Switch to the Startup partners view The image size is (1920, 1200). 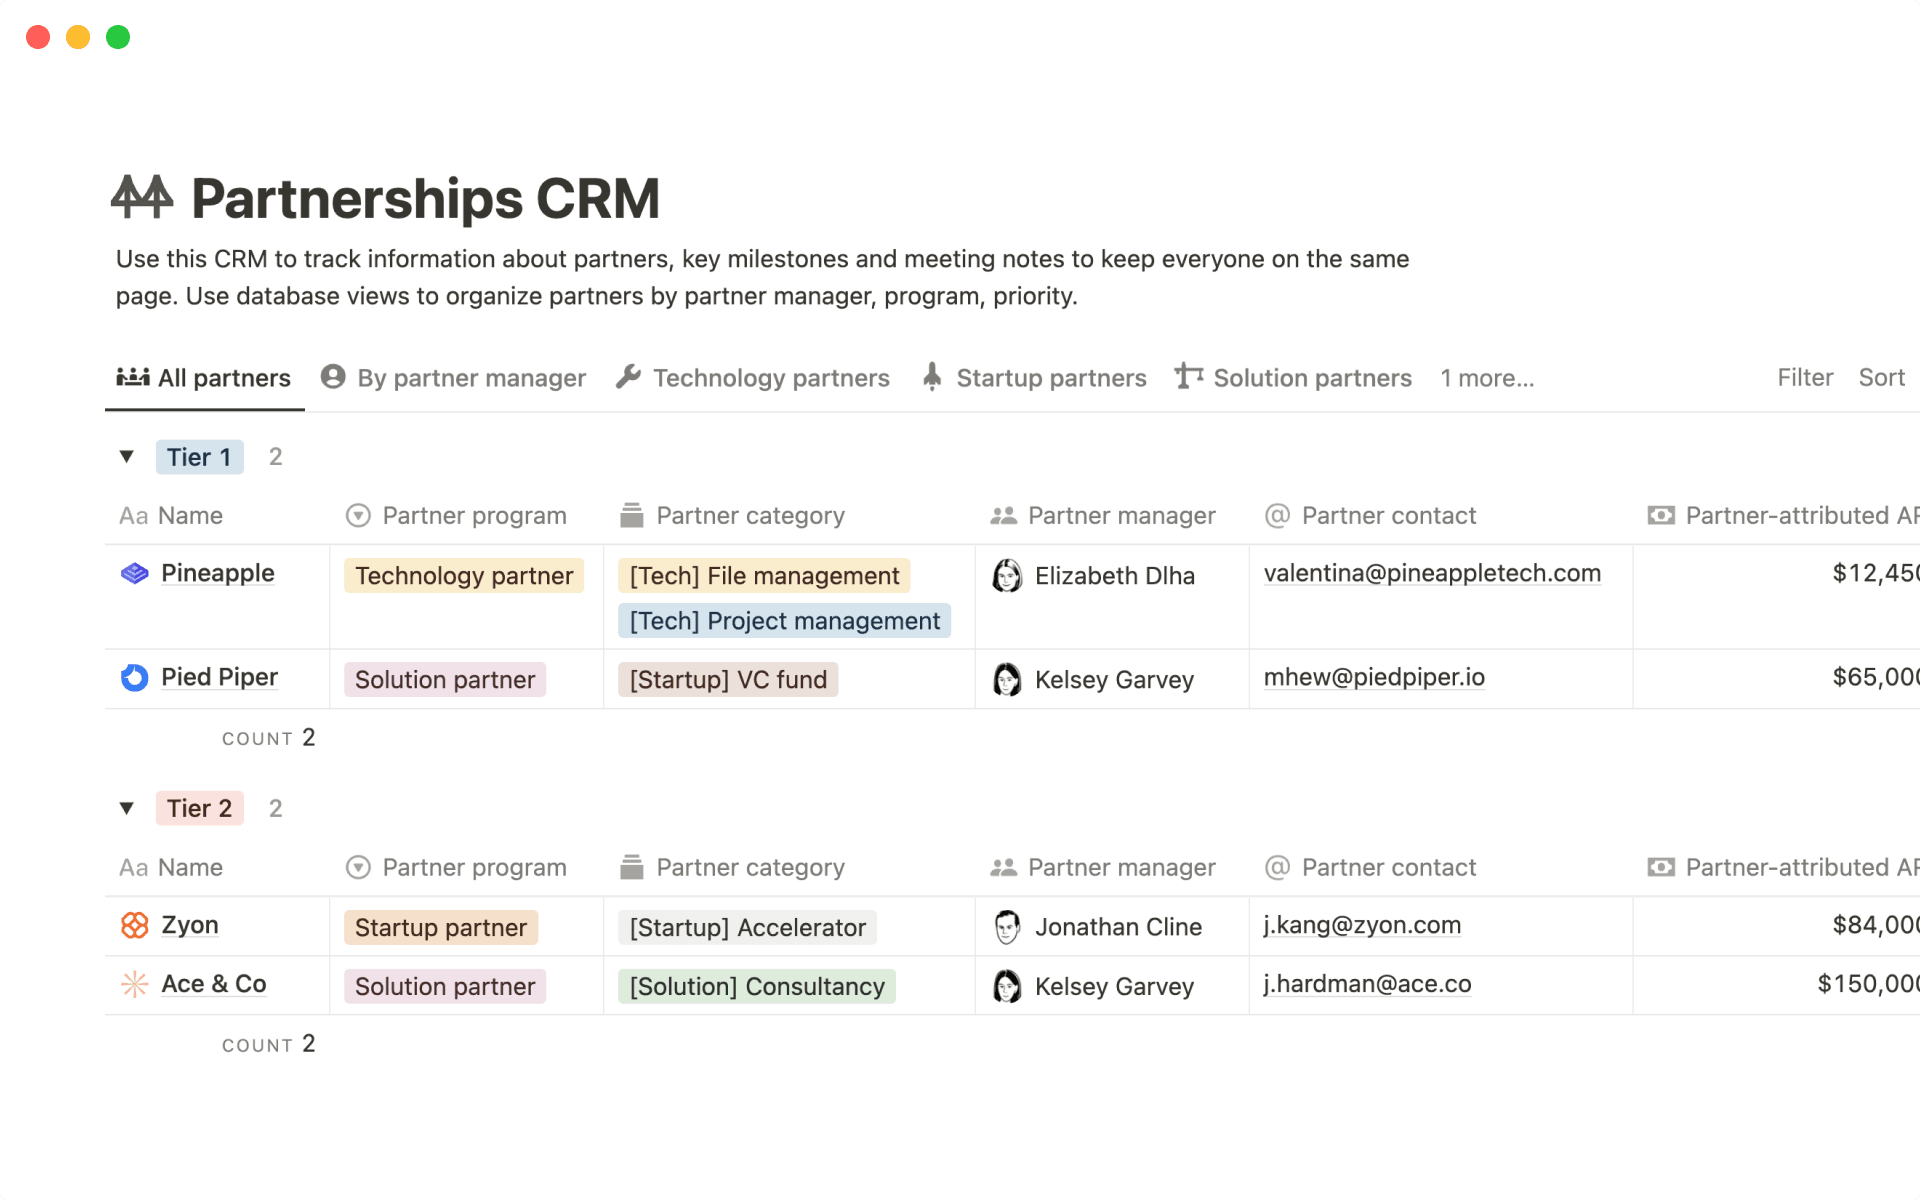pos(1051,377)
